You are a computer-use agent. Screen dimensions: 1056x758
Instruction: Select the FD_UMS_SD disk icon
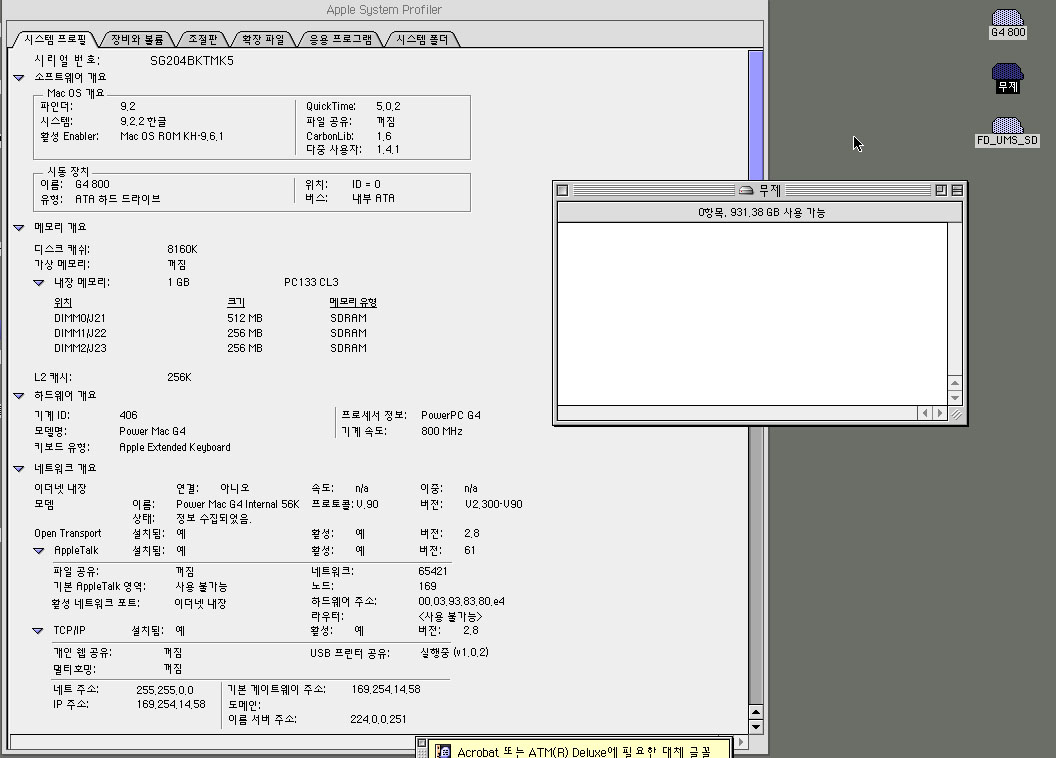tap(1007, 126)
